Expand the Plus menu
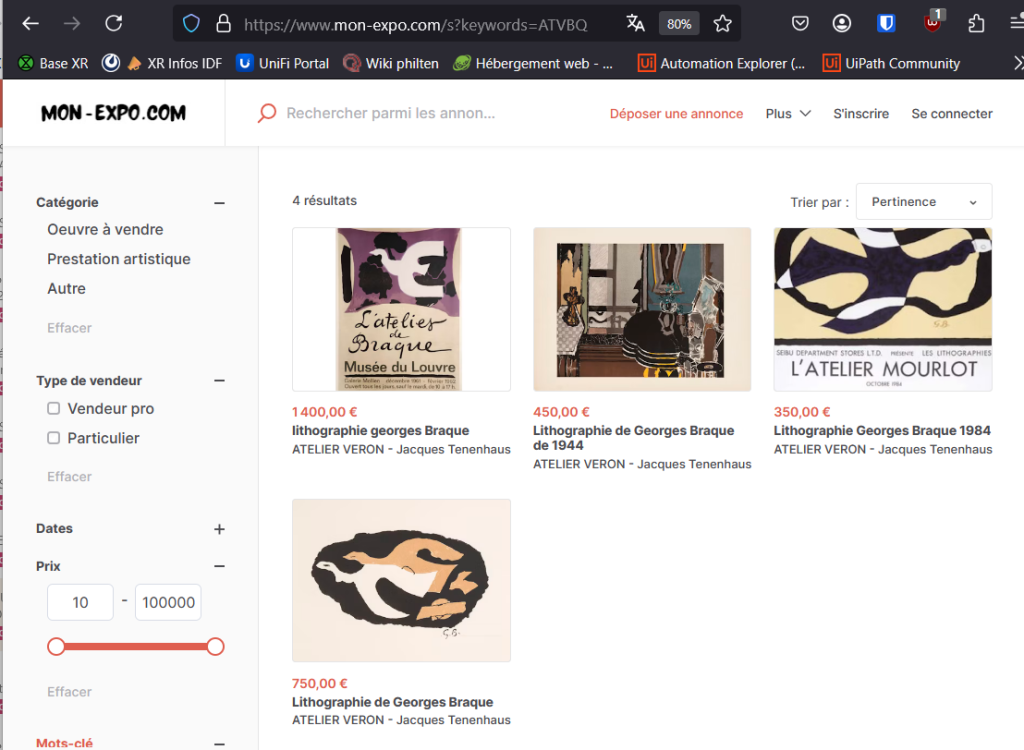Viewport: 1024px width, 750px height. coord(788,114)
